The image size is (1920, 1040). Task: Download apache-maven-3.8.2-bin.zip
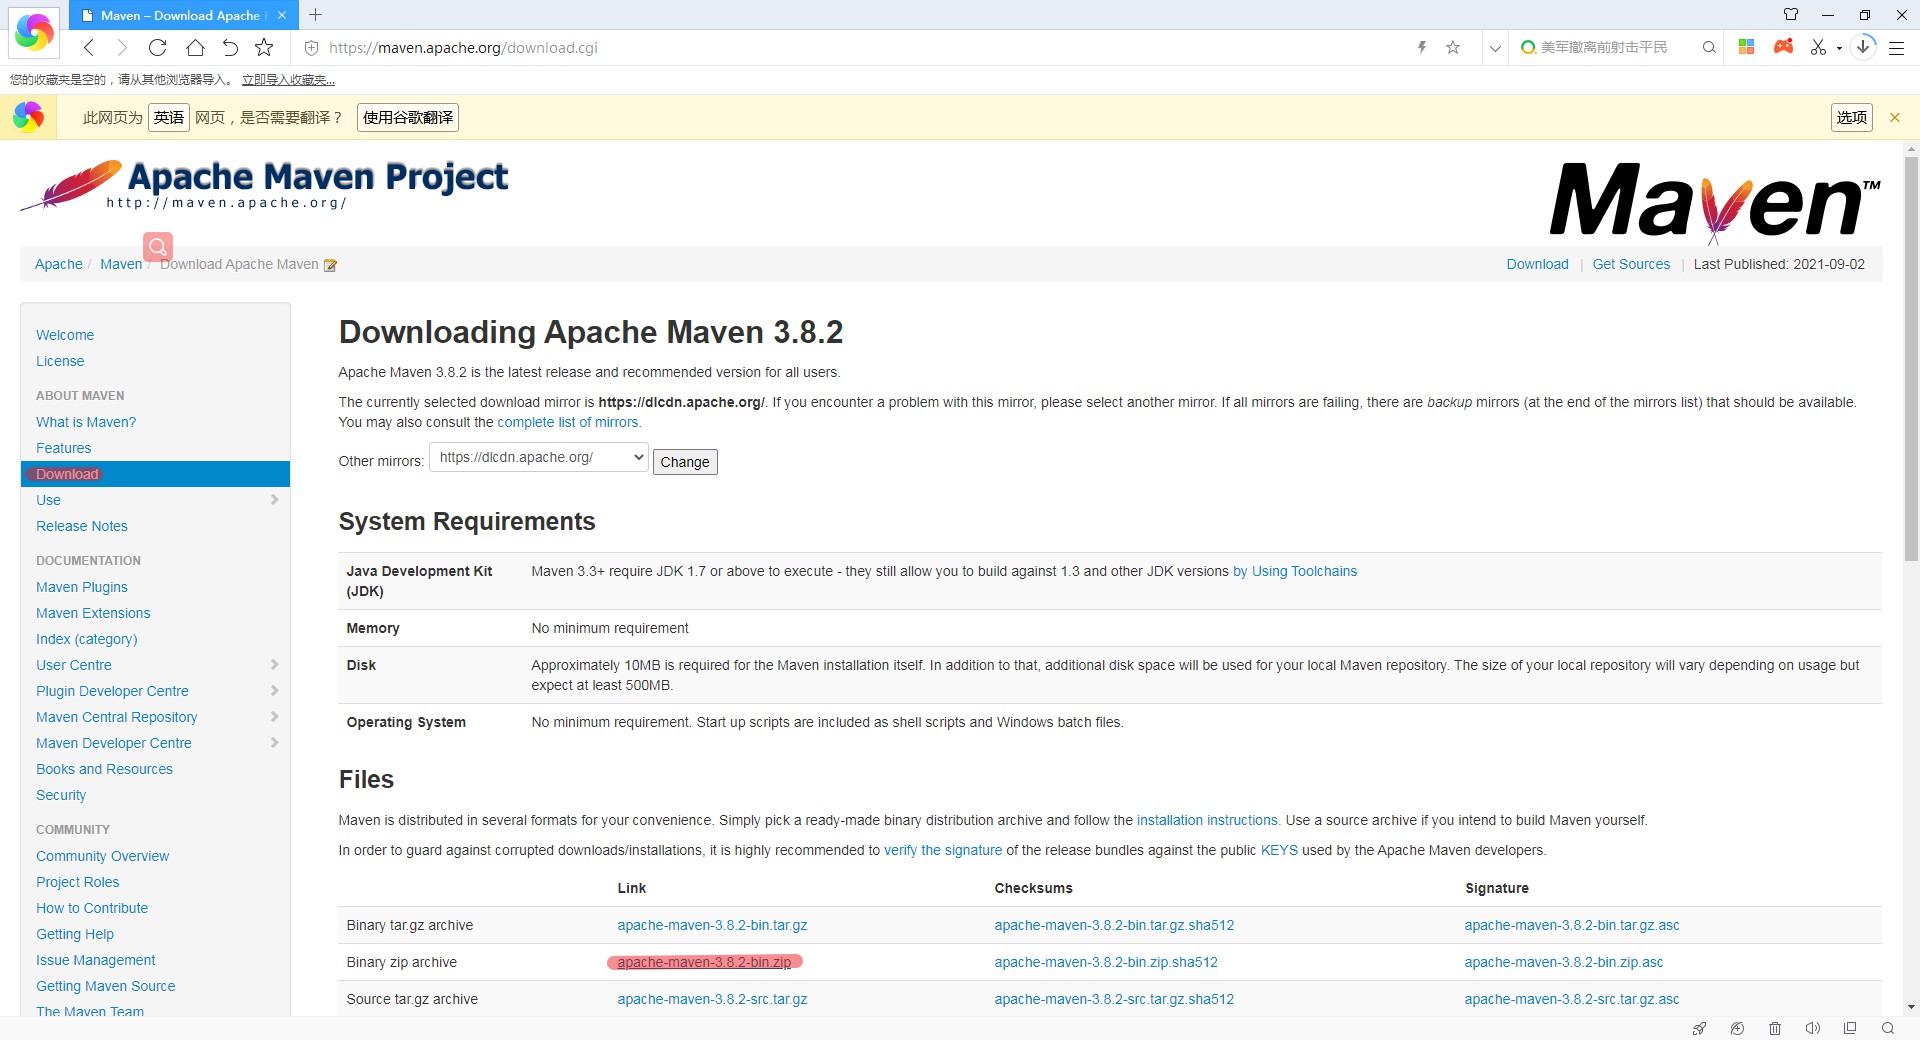click(x=704, y=962)
